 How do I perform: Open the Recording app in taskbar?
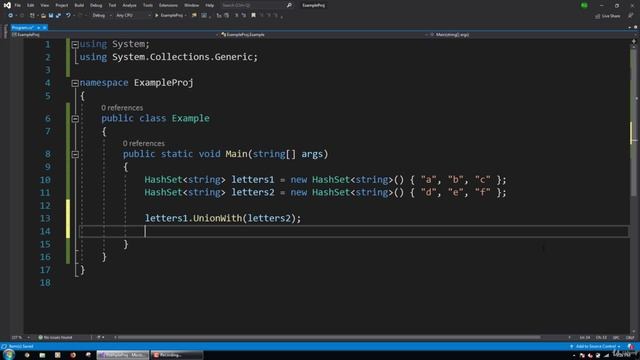tap(176, 355)
